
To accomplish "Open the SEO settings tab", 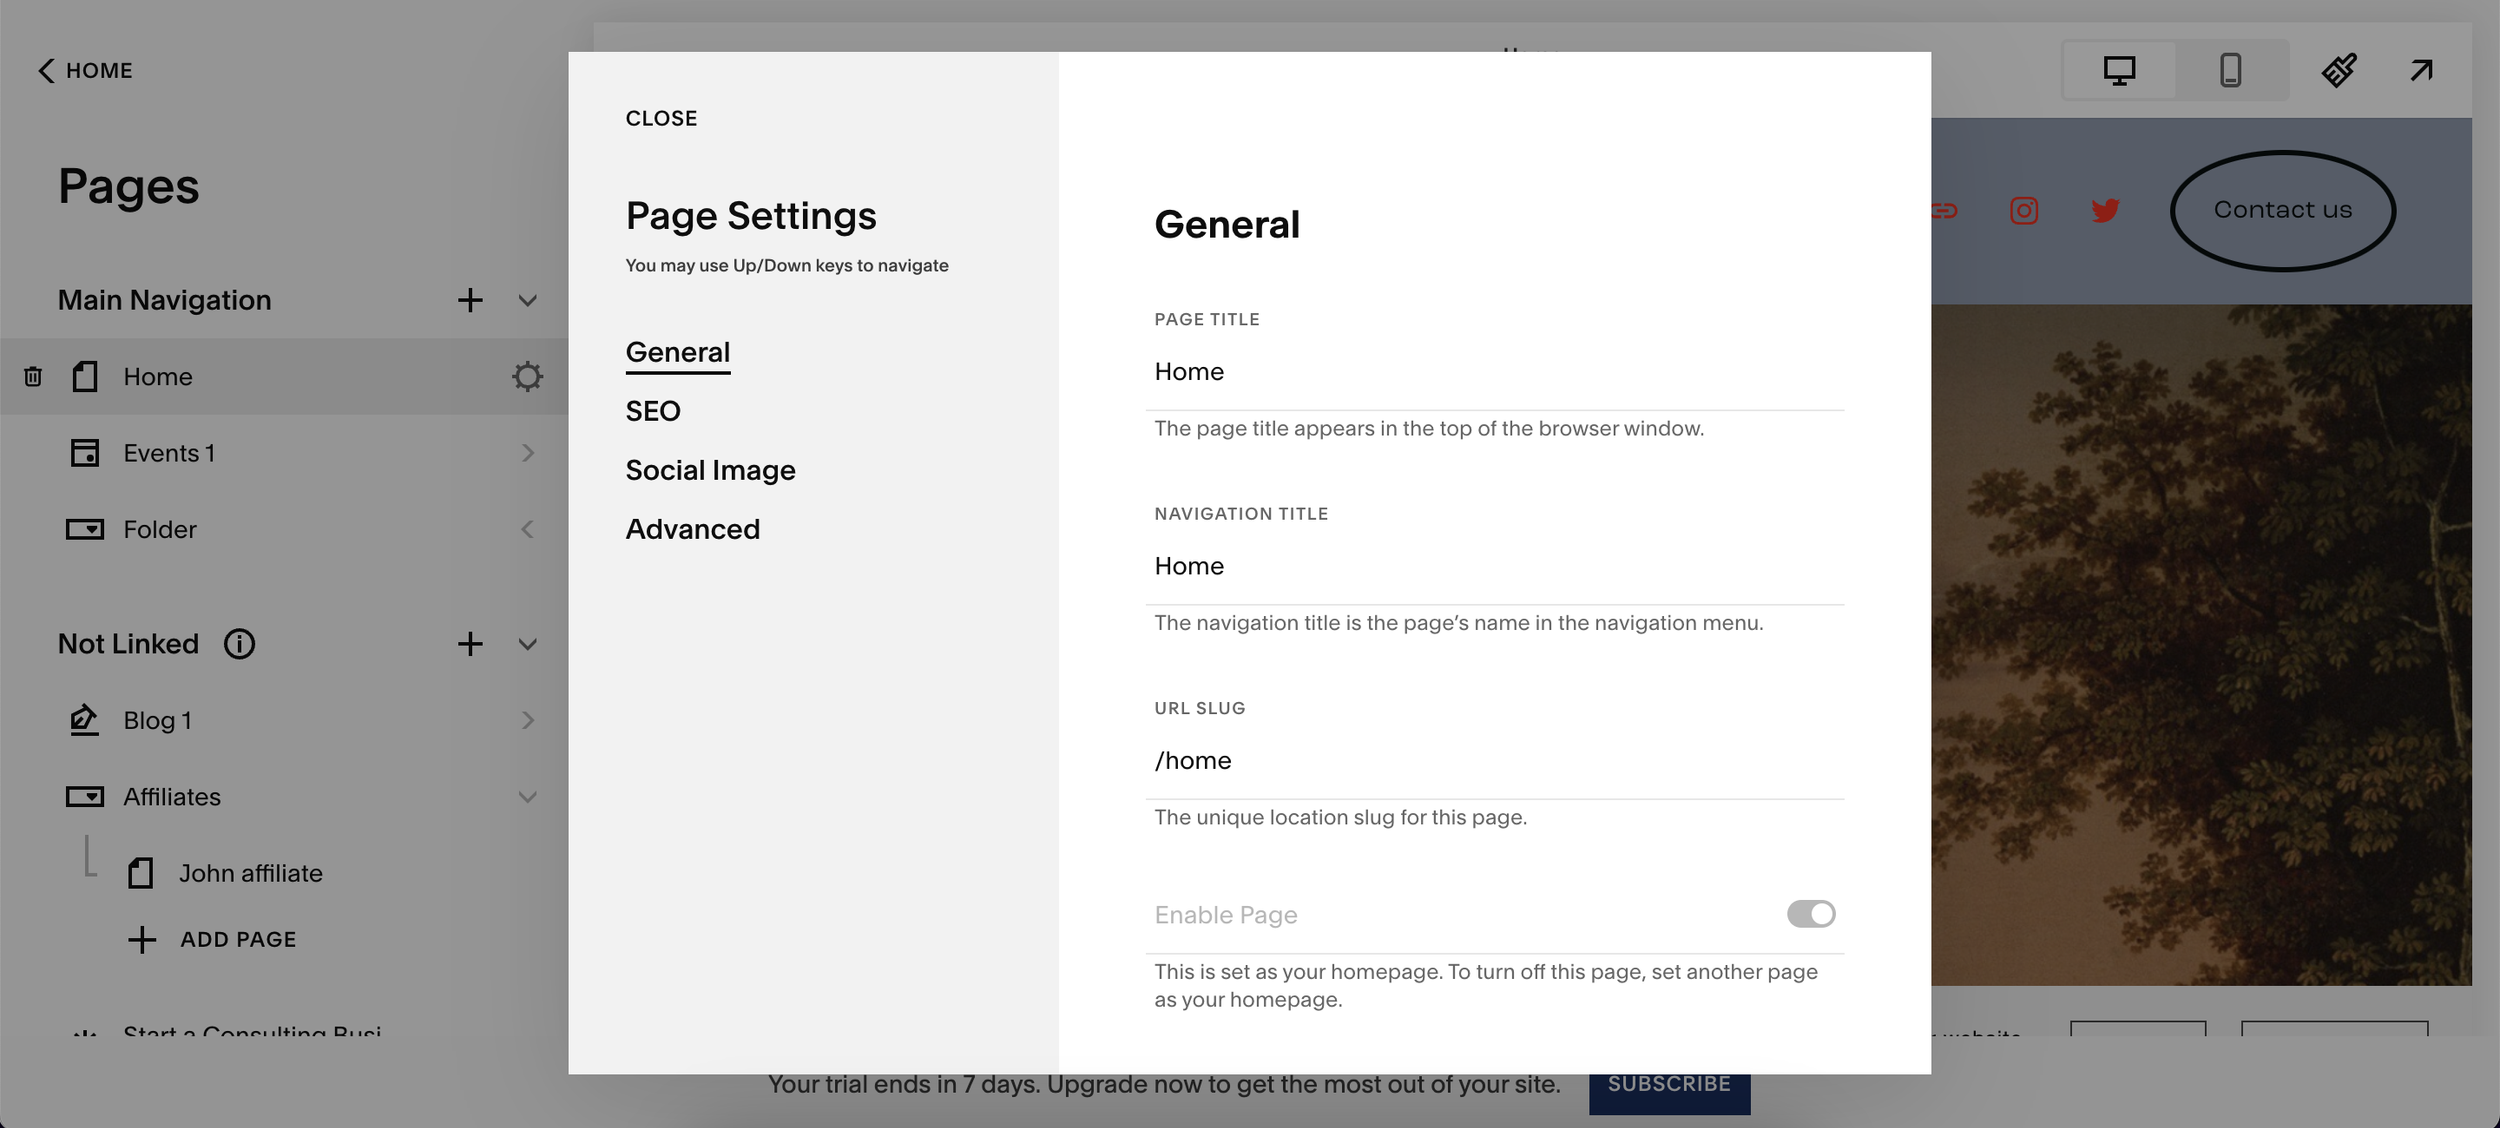I will click(x=653, y=411).
